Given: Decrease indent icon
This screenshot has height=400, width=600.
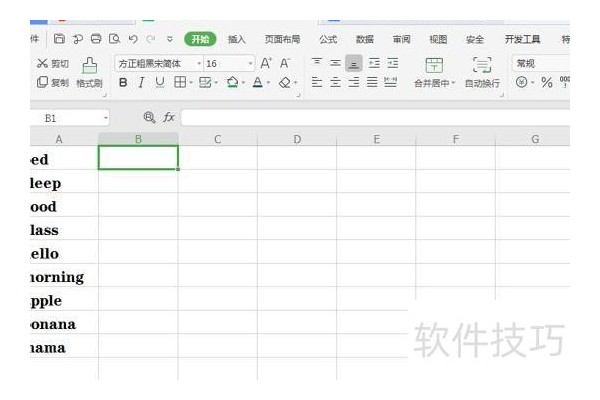Looking at the screenshot, I should coord(374,63).
